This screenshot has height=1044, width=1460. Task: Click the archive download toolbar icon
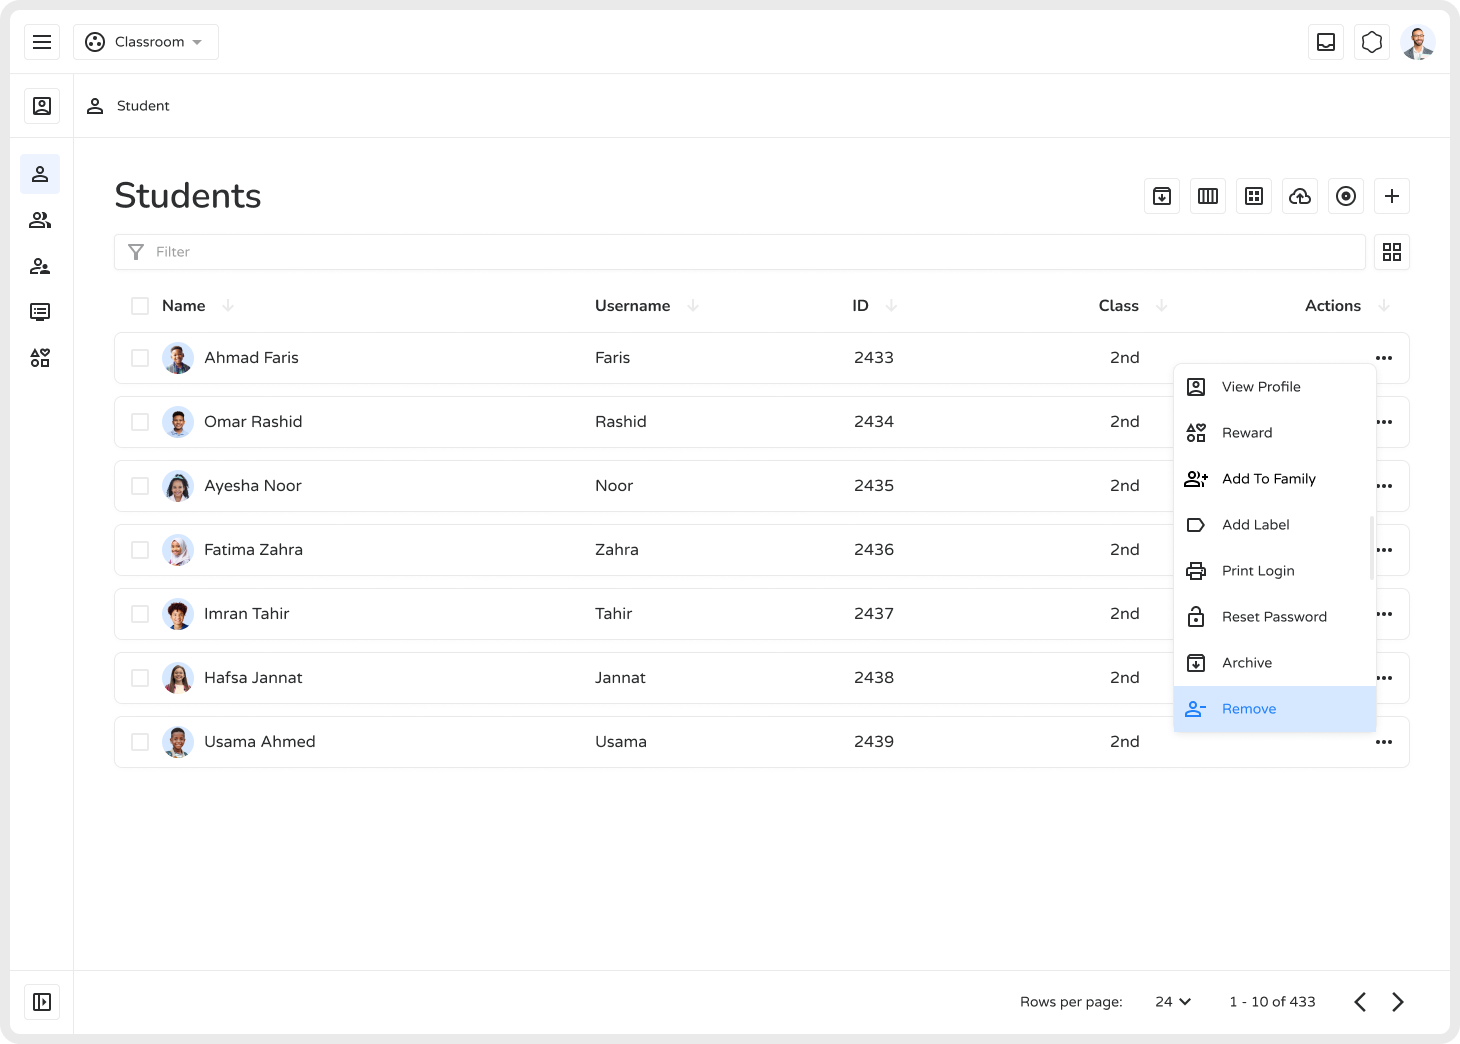tap(1162, 196)
